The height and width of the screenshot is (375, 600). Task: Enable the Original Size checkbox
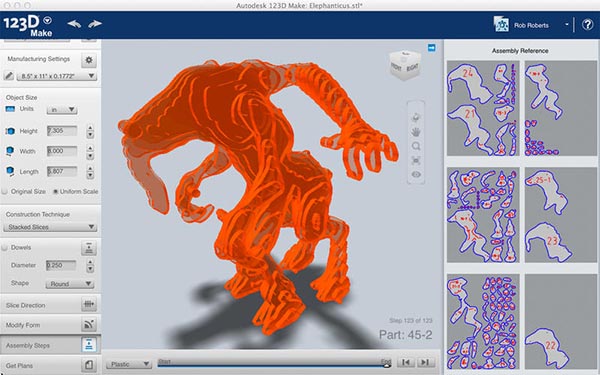coord(5,191)
